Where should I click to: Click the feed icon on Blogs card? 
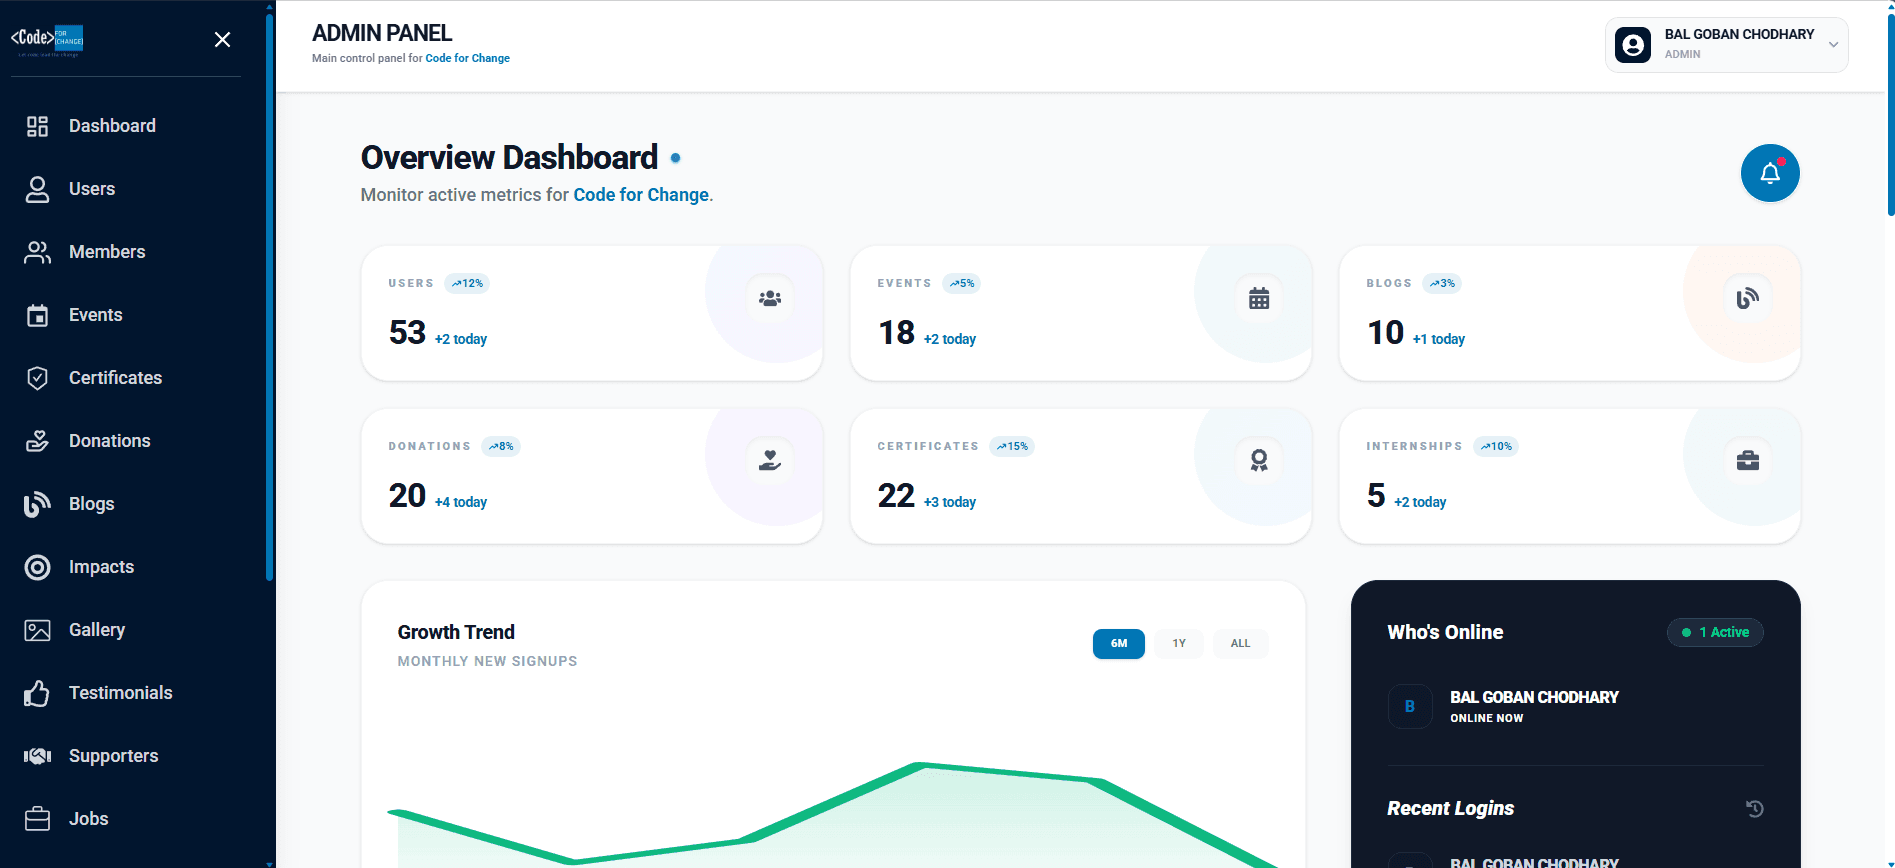[1748, 298]
